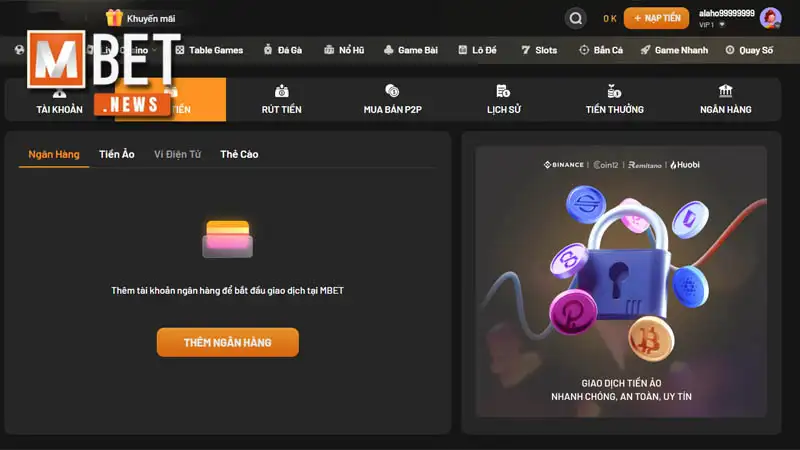Open the user avatar profile picture
The height and width of the screenshot is (450, 800).
pyautogui.click(x=770, y=18)
